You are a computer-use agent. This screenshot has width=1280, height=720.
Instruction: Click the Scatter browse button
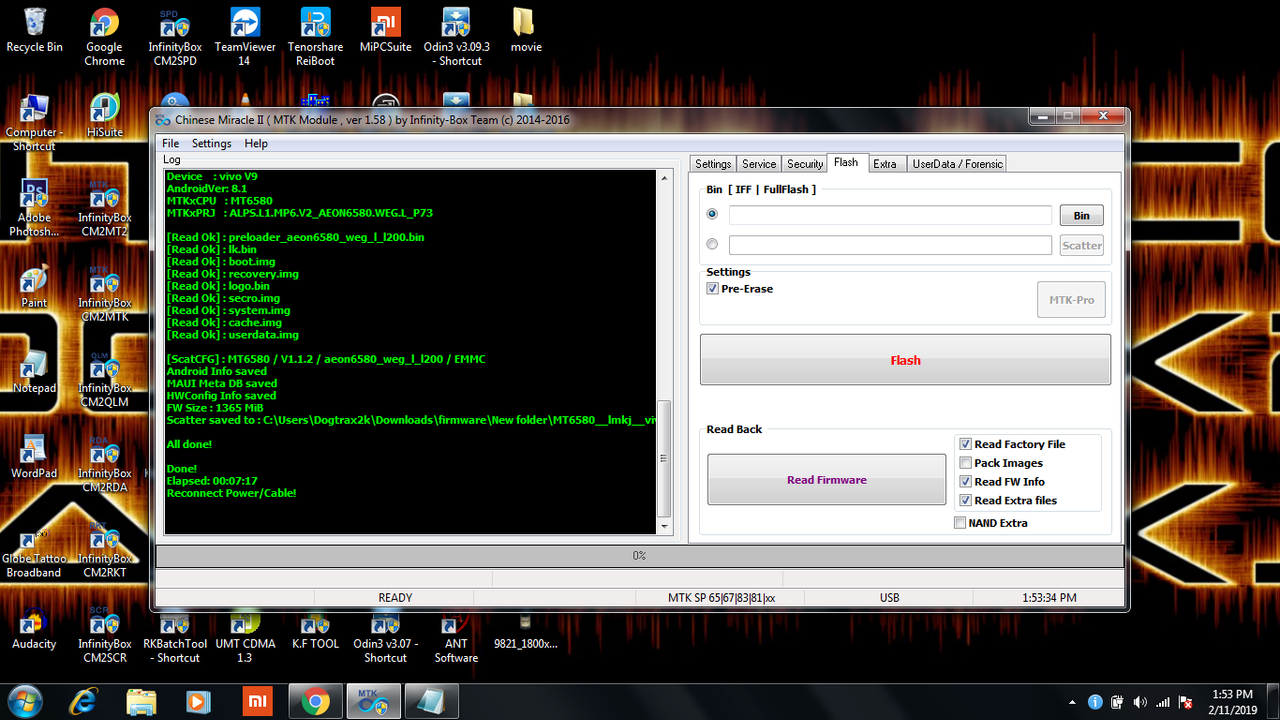pyautogui.click(x=1081, y=245)
